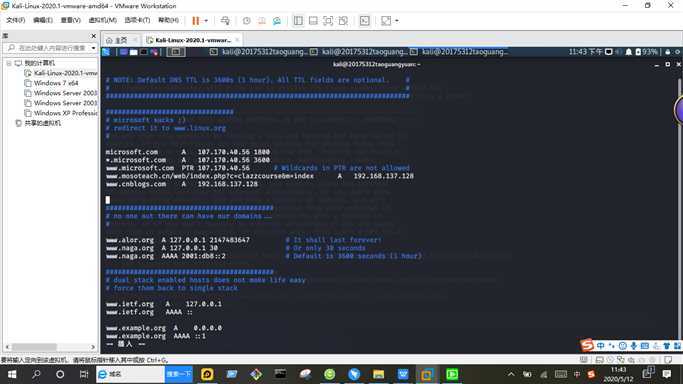
Task: Open the library search filter dropdown
Action: pos(94,47)
